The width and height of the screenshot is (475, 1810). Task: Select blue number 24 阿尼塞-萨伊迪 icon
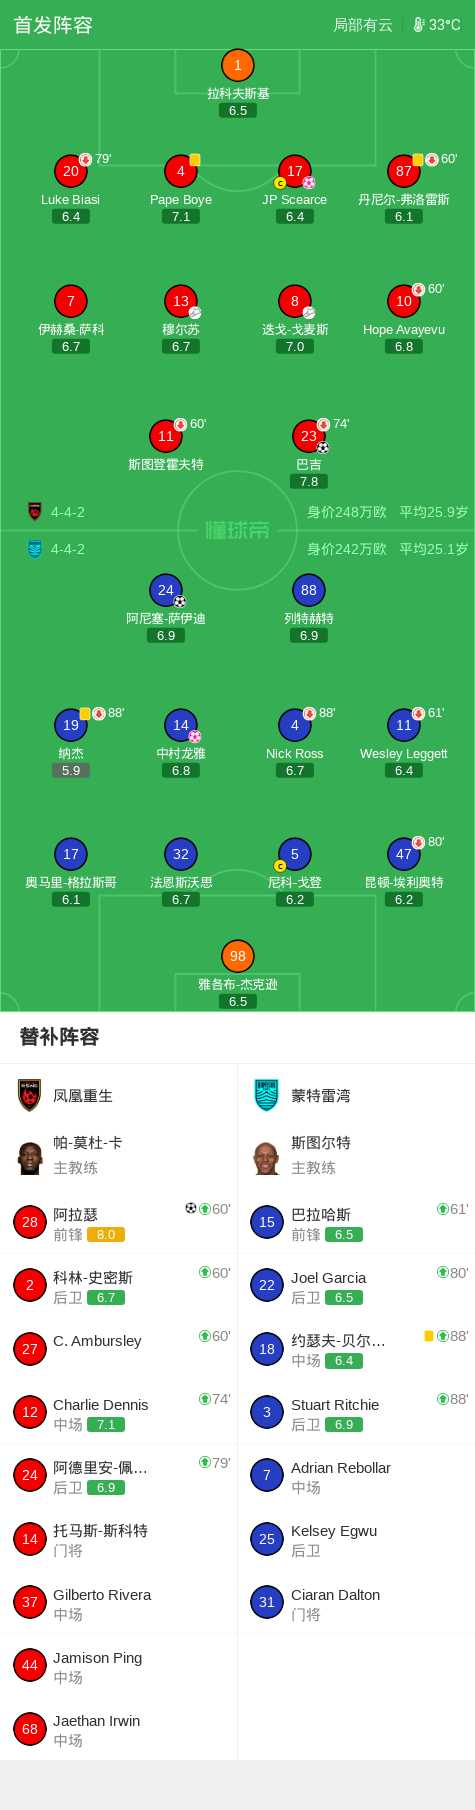pos(166,590)
